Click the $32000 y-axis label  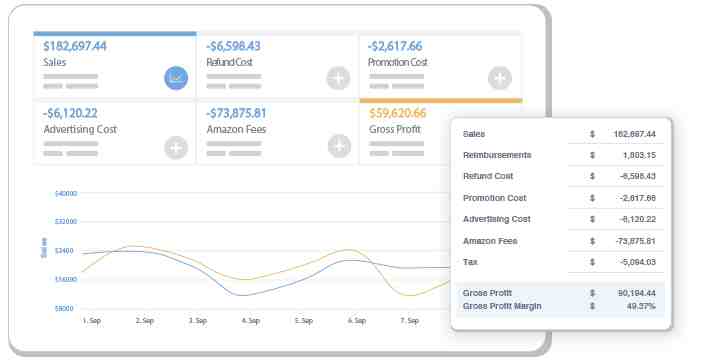click(x=66, y=222)
